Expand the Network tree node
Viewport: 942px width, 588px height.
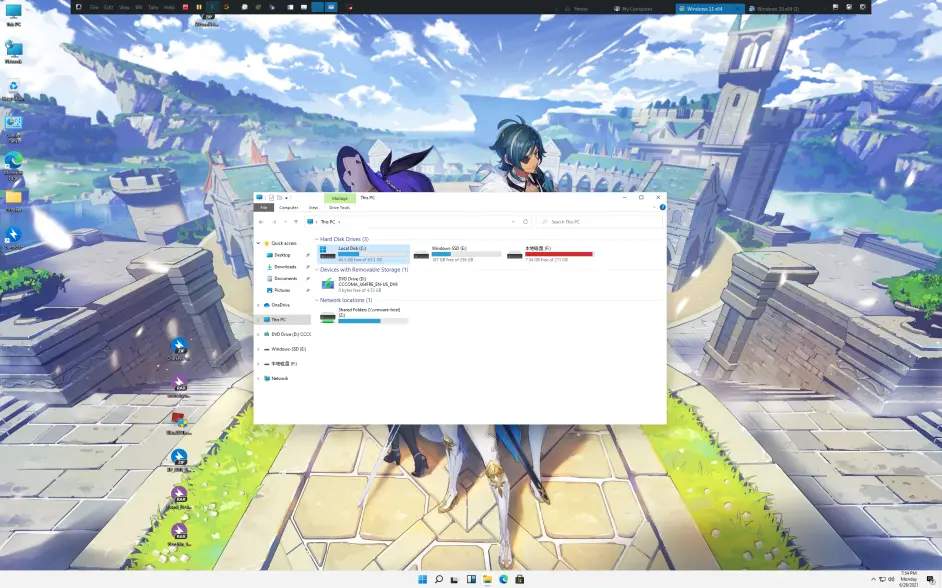click(259, 378)
